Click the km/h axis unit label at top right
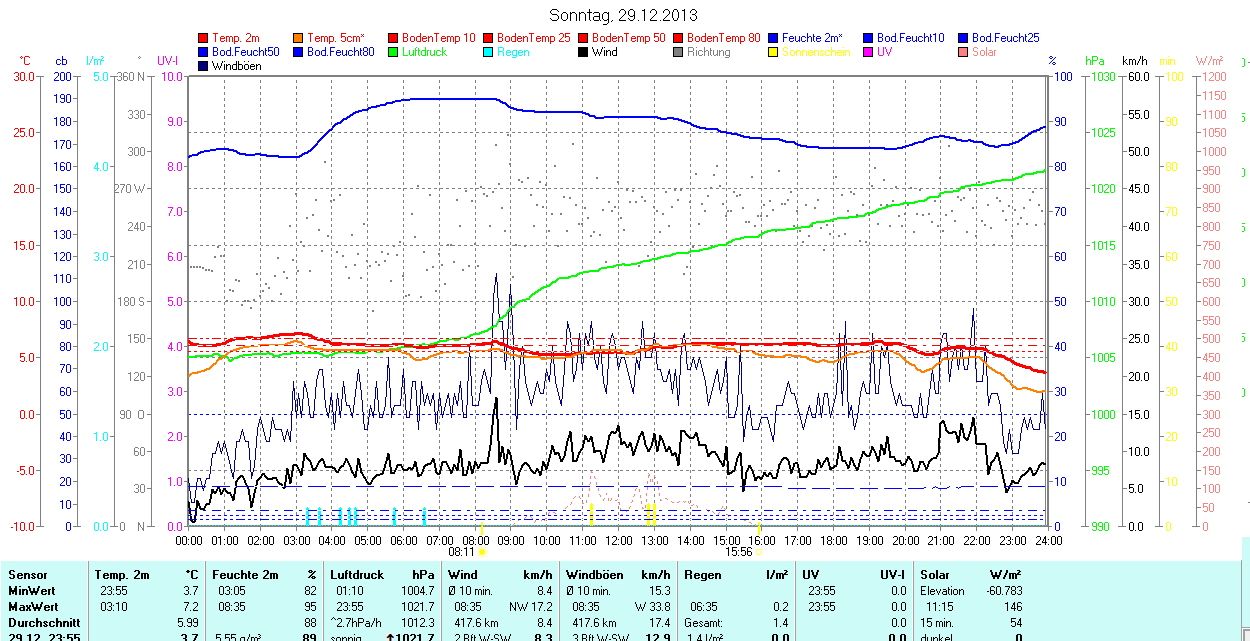Image resolution: width=1250 pixels, height=641 pixels. (1134, 62)
